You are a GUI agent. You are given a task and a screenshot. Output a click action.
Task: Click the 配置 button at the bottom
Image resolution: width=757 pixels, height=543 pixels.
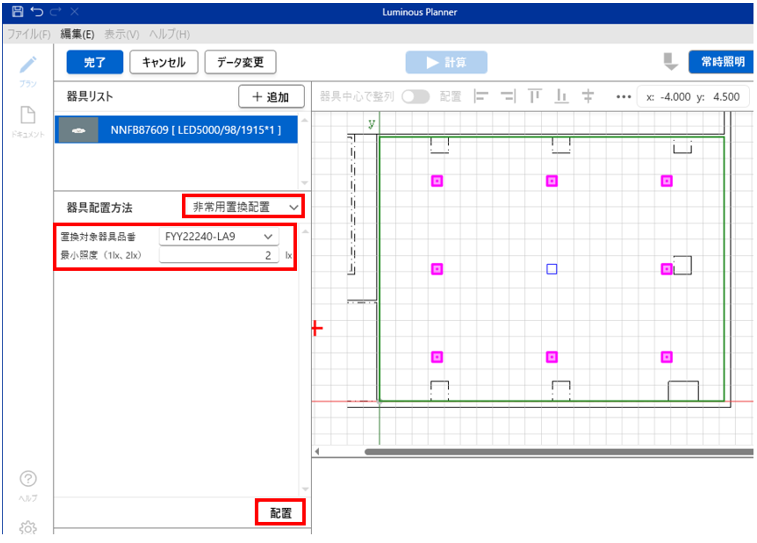(280, 512)
